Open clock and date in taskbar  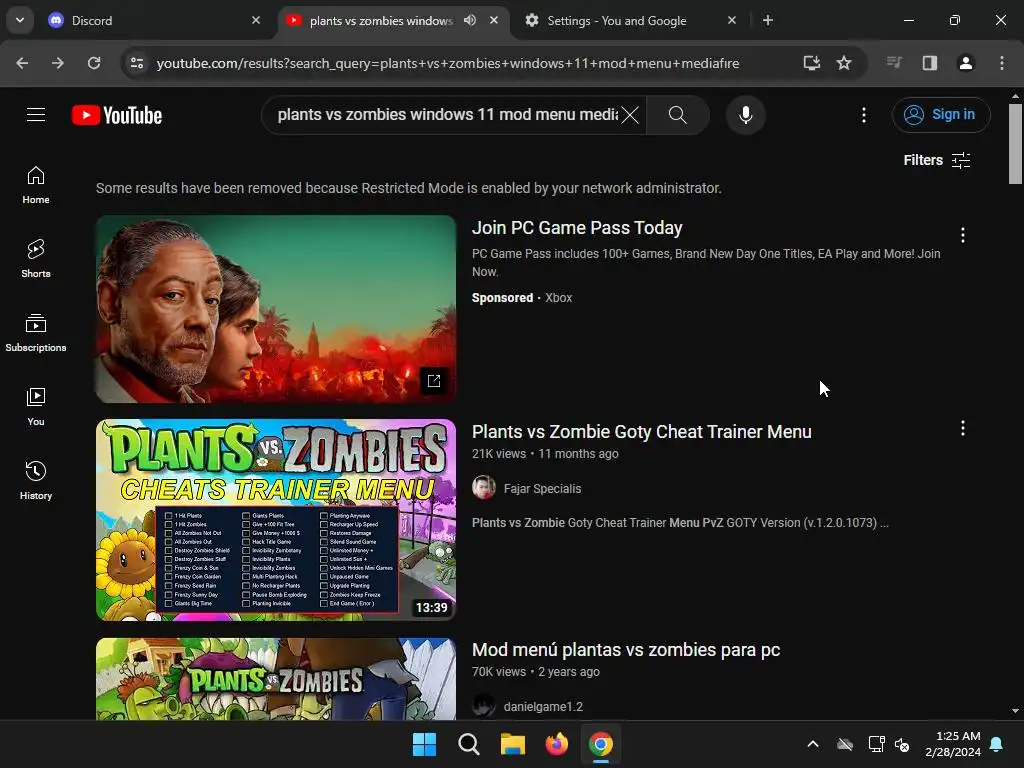pyautogui.click(x=953, y=744)
